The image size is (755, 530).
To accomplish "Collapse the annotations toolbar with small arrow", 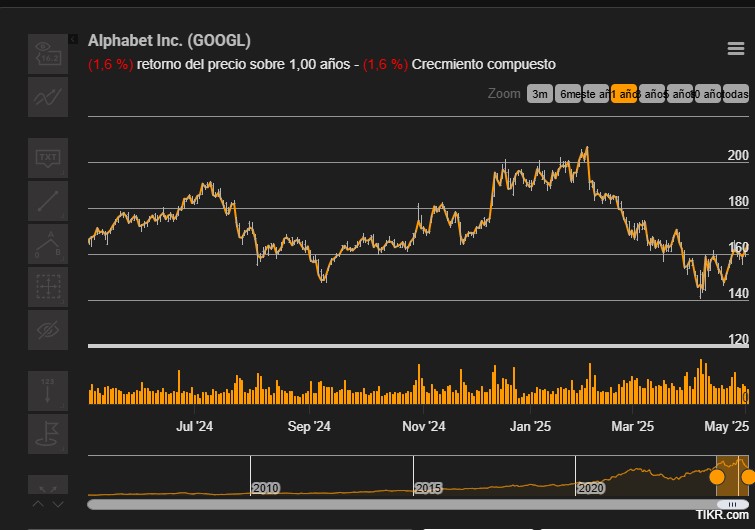I will (72, 39).
